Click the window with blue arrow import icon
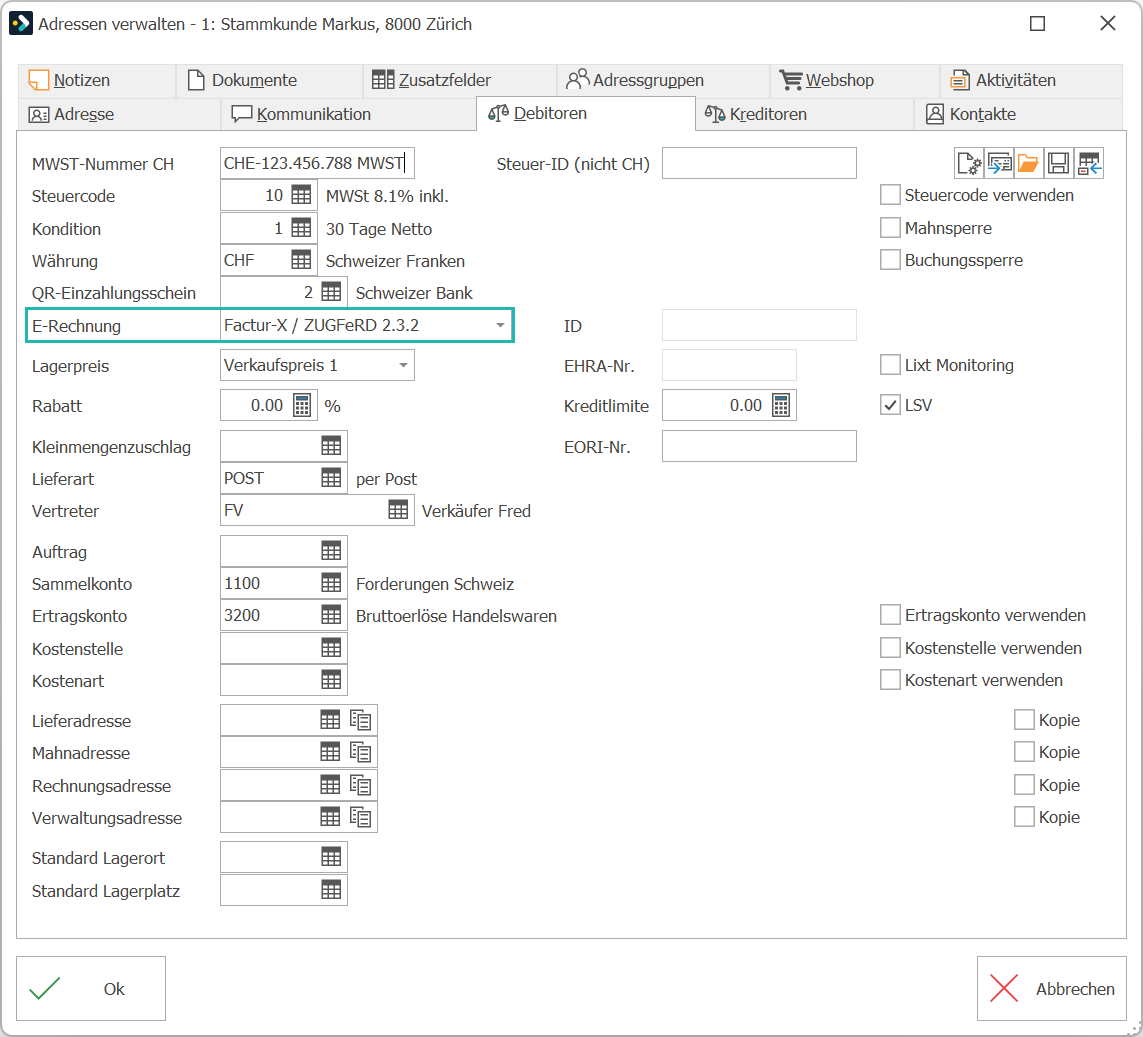The height and width of the screenshot is (1037, 1143). (x=999, y=163)
